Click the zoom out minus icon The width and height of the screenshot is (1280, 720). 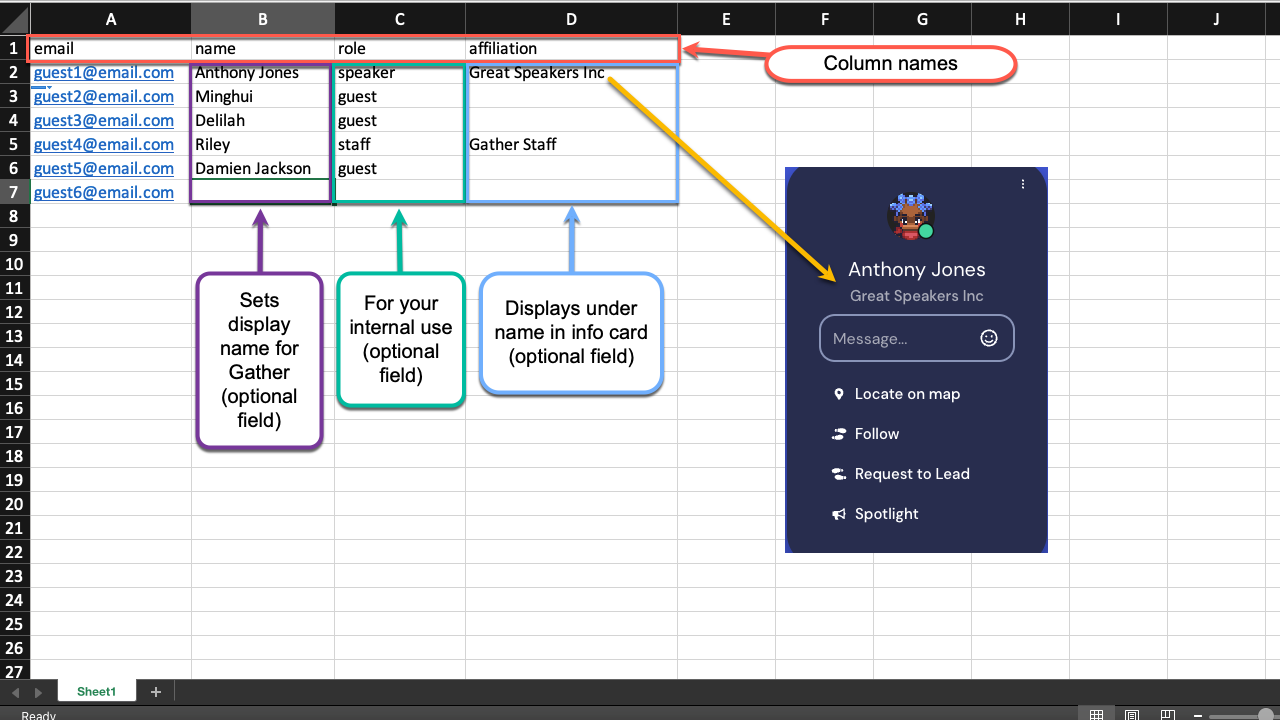coord(1198,714)
